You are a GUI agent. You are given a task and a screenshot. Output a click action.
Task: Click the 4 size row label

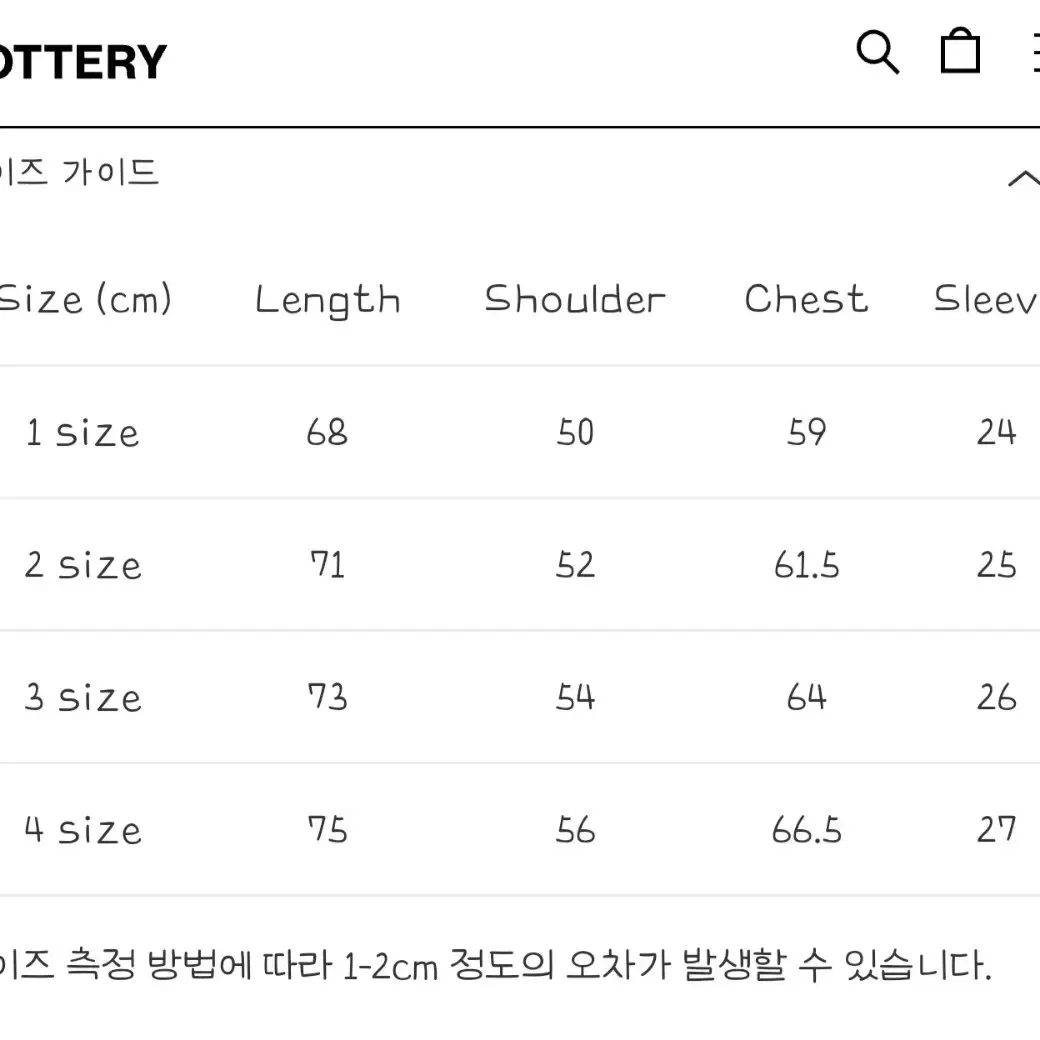83,830
